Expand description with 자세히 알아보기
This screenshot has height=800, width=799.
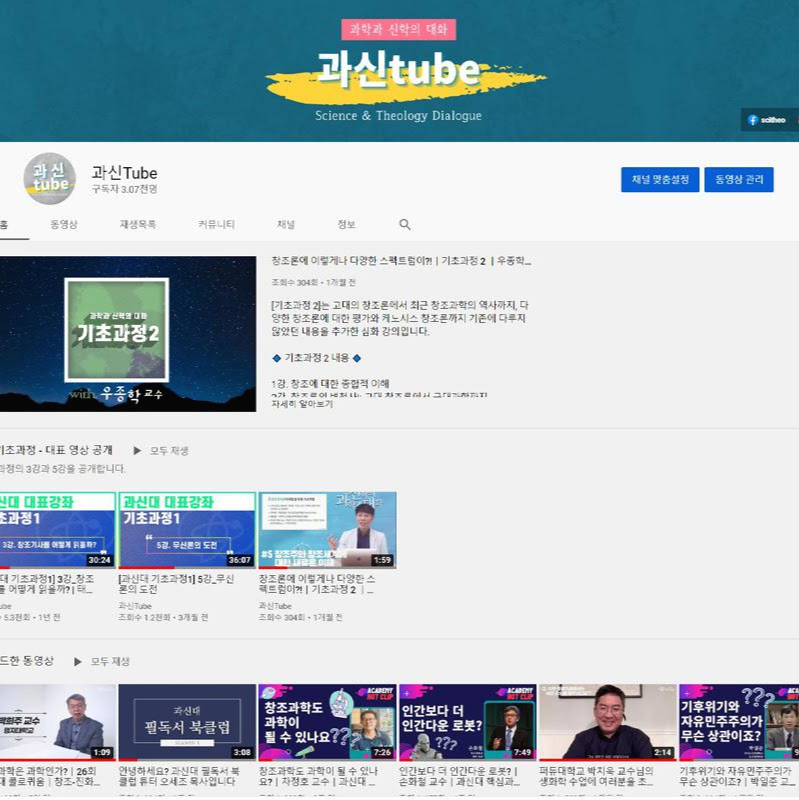[x=302, y=404]
